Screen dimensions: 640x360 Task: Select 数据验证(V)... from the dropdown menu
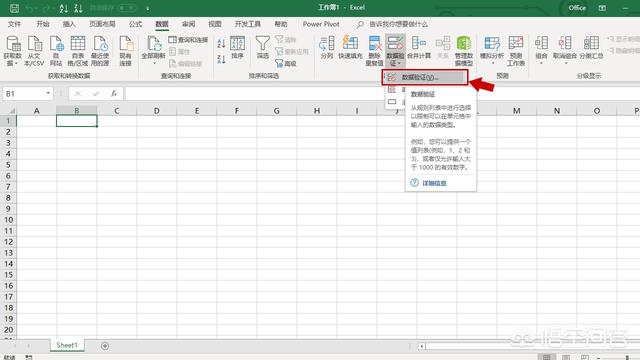click(x=425, y=78)
